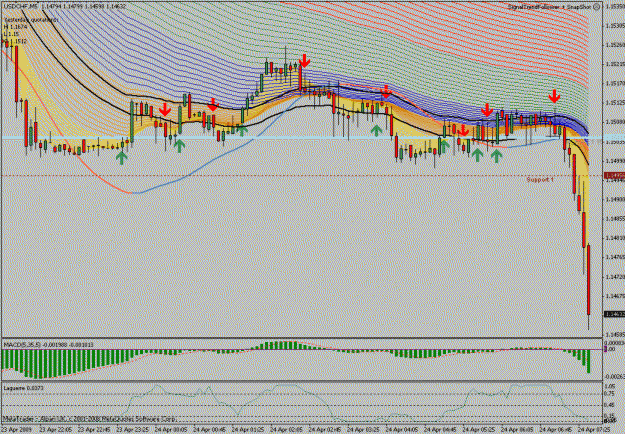The height and width of the screenshot is (434, 625).
Task: Click the 24 Apr 00:05 time label
Action: pyautogui.click(x=169, y=430)
